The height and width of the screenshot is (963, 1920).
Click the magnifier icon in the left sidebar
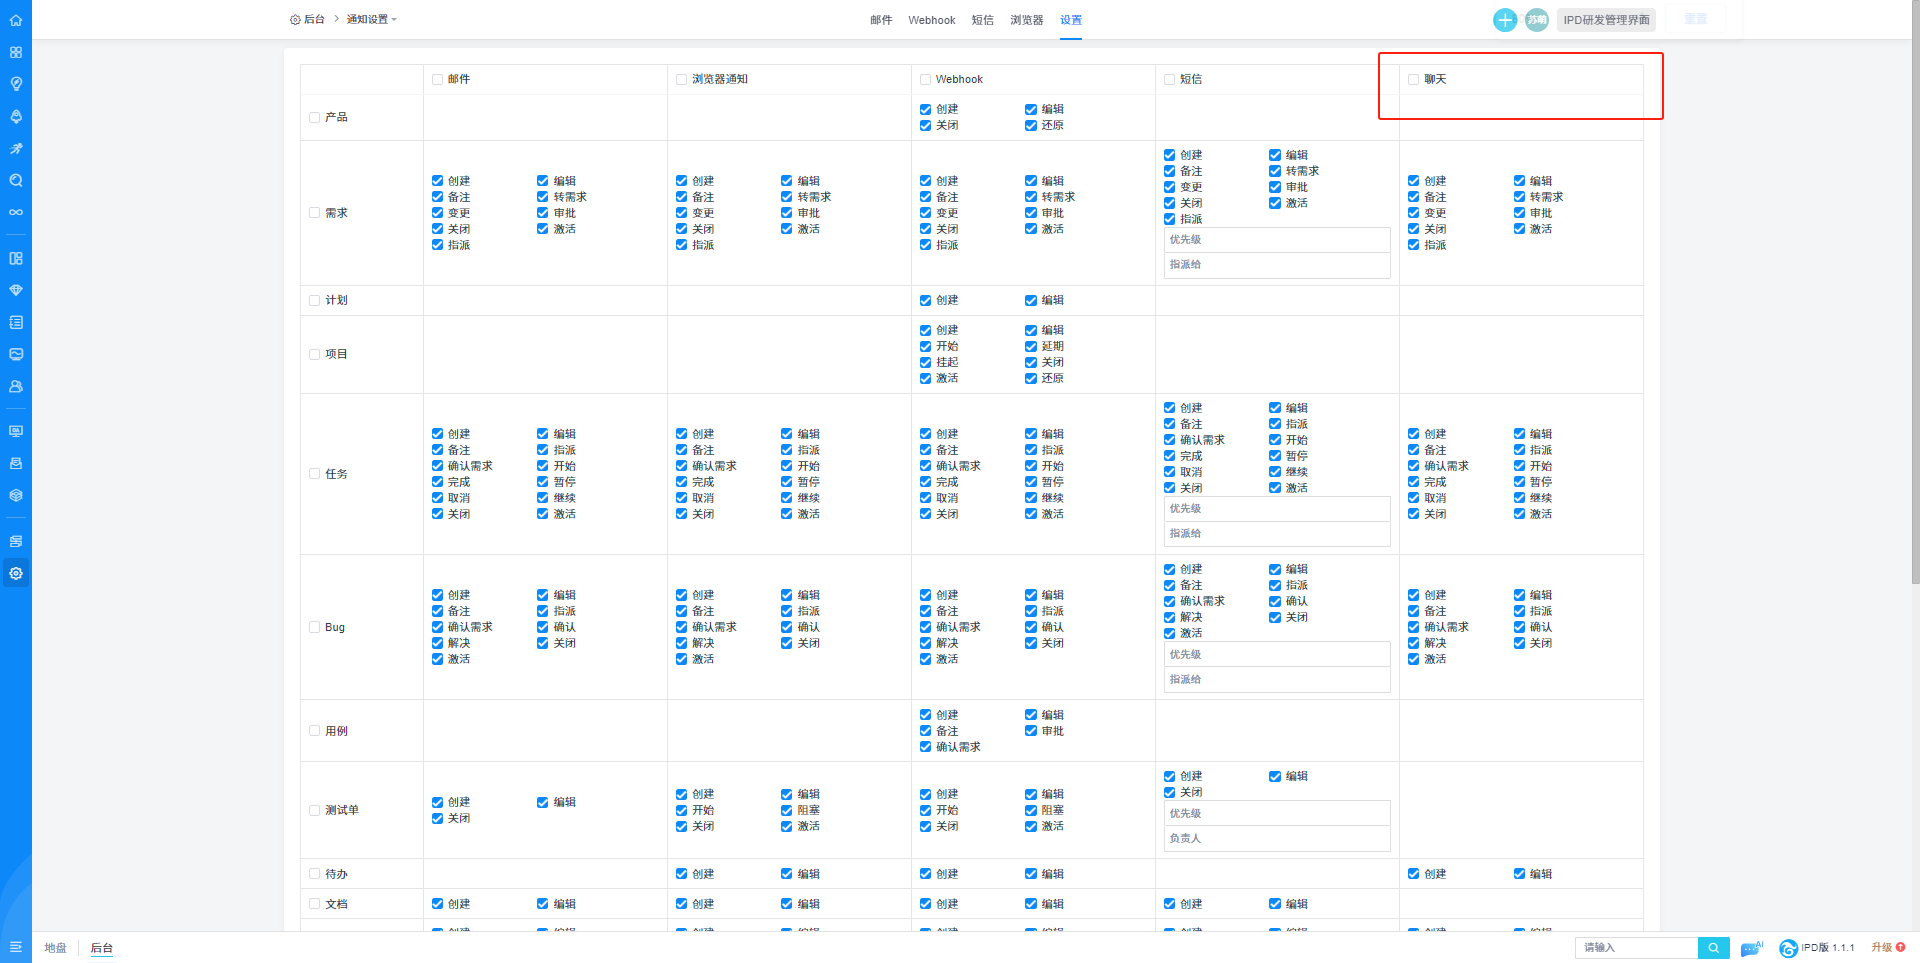pyautogui.click(x=16, y=180)
